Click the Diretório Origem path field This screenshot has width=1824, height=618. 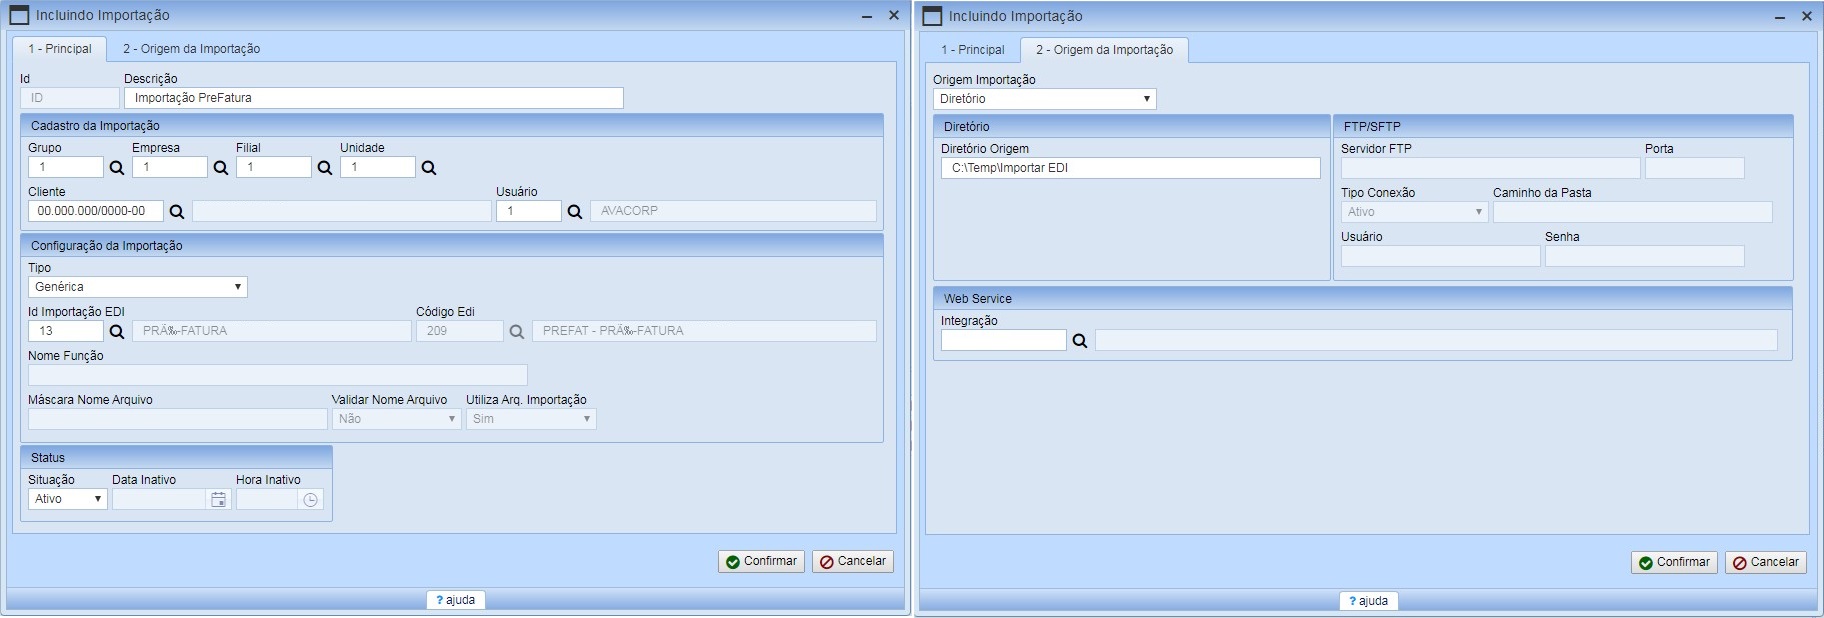(1130, 168)
